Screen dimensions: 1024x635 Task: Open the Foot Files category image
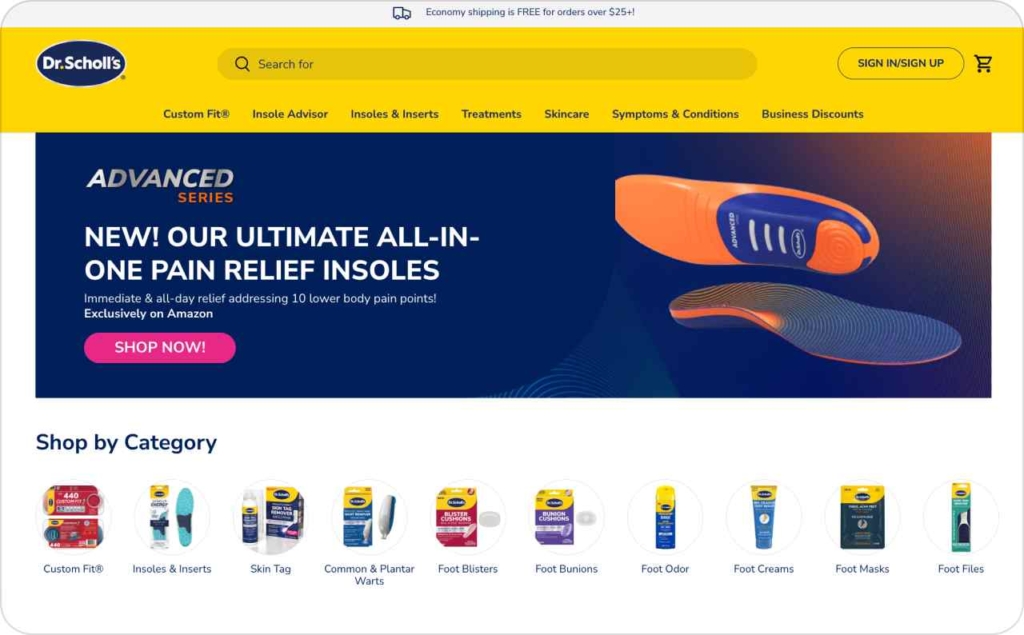tap(961, 517)
